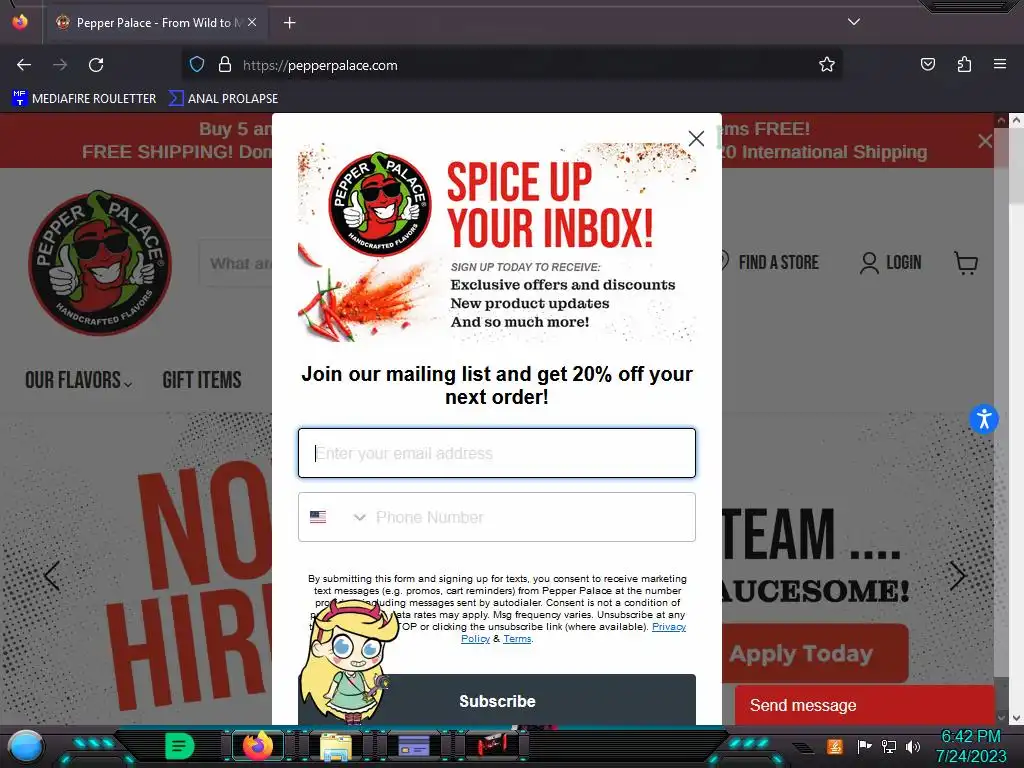Open the Save to Pocket icon
Screen dimensions: 1024x768
[927, 65]
